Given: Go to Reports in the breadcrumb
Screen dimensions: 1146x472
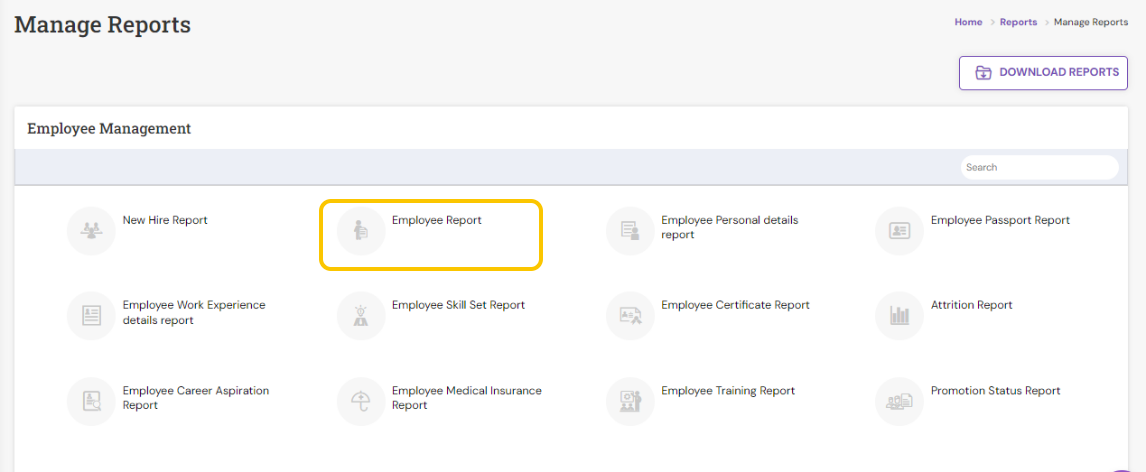Looking at the screenshot, I should [1018, 23].
